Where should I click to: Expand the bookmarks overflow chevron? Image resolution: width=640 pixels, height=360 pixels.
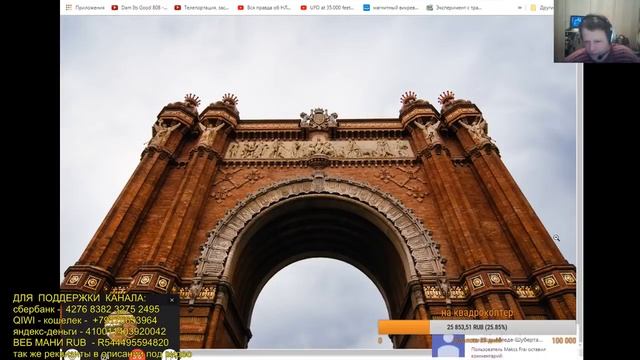tap(520, 7)
